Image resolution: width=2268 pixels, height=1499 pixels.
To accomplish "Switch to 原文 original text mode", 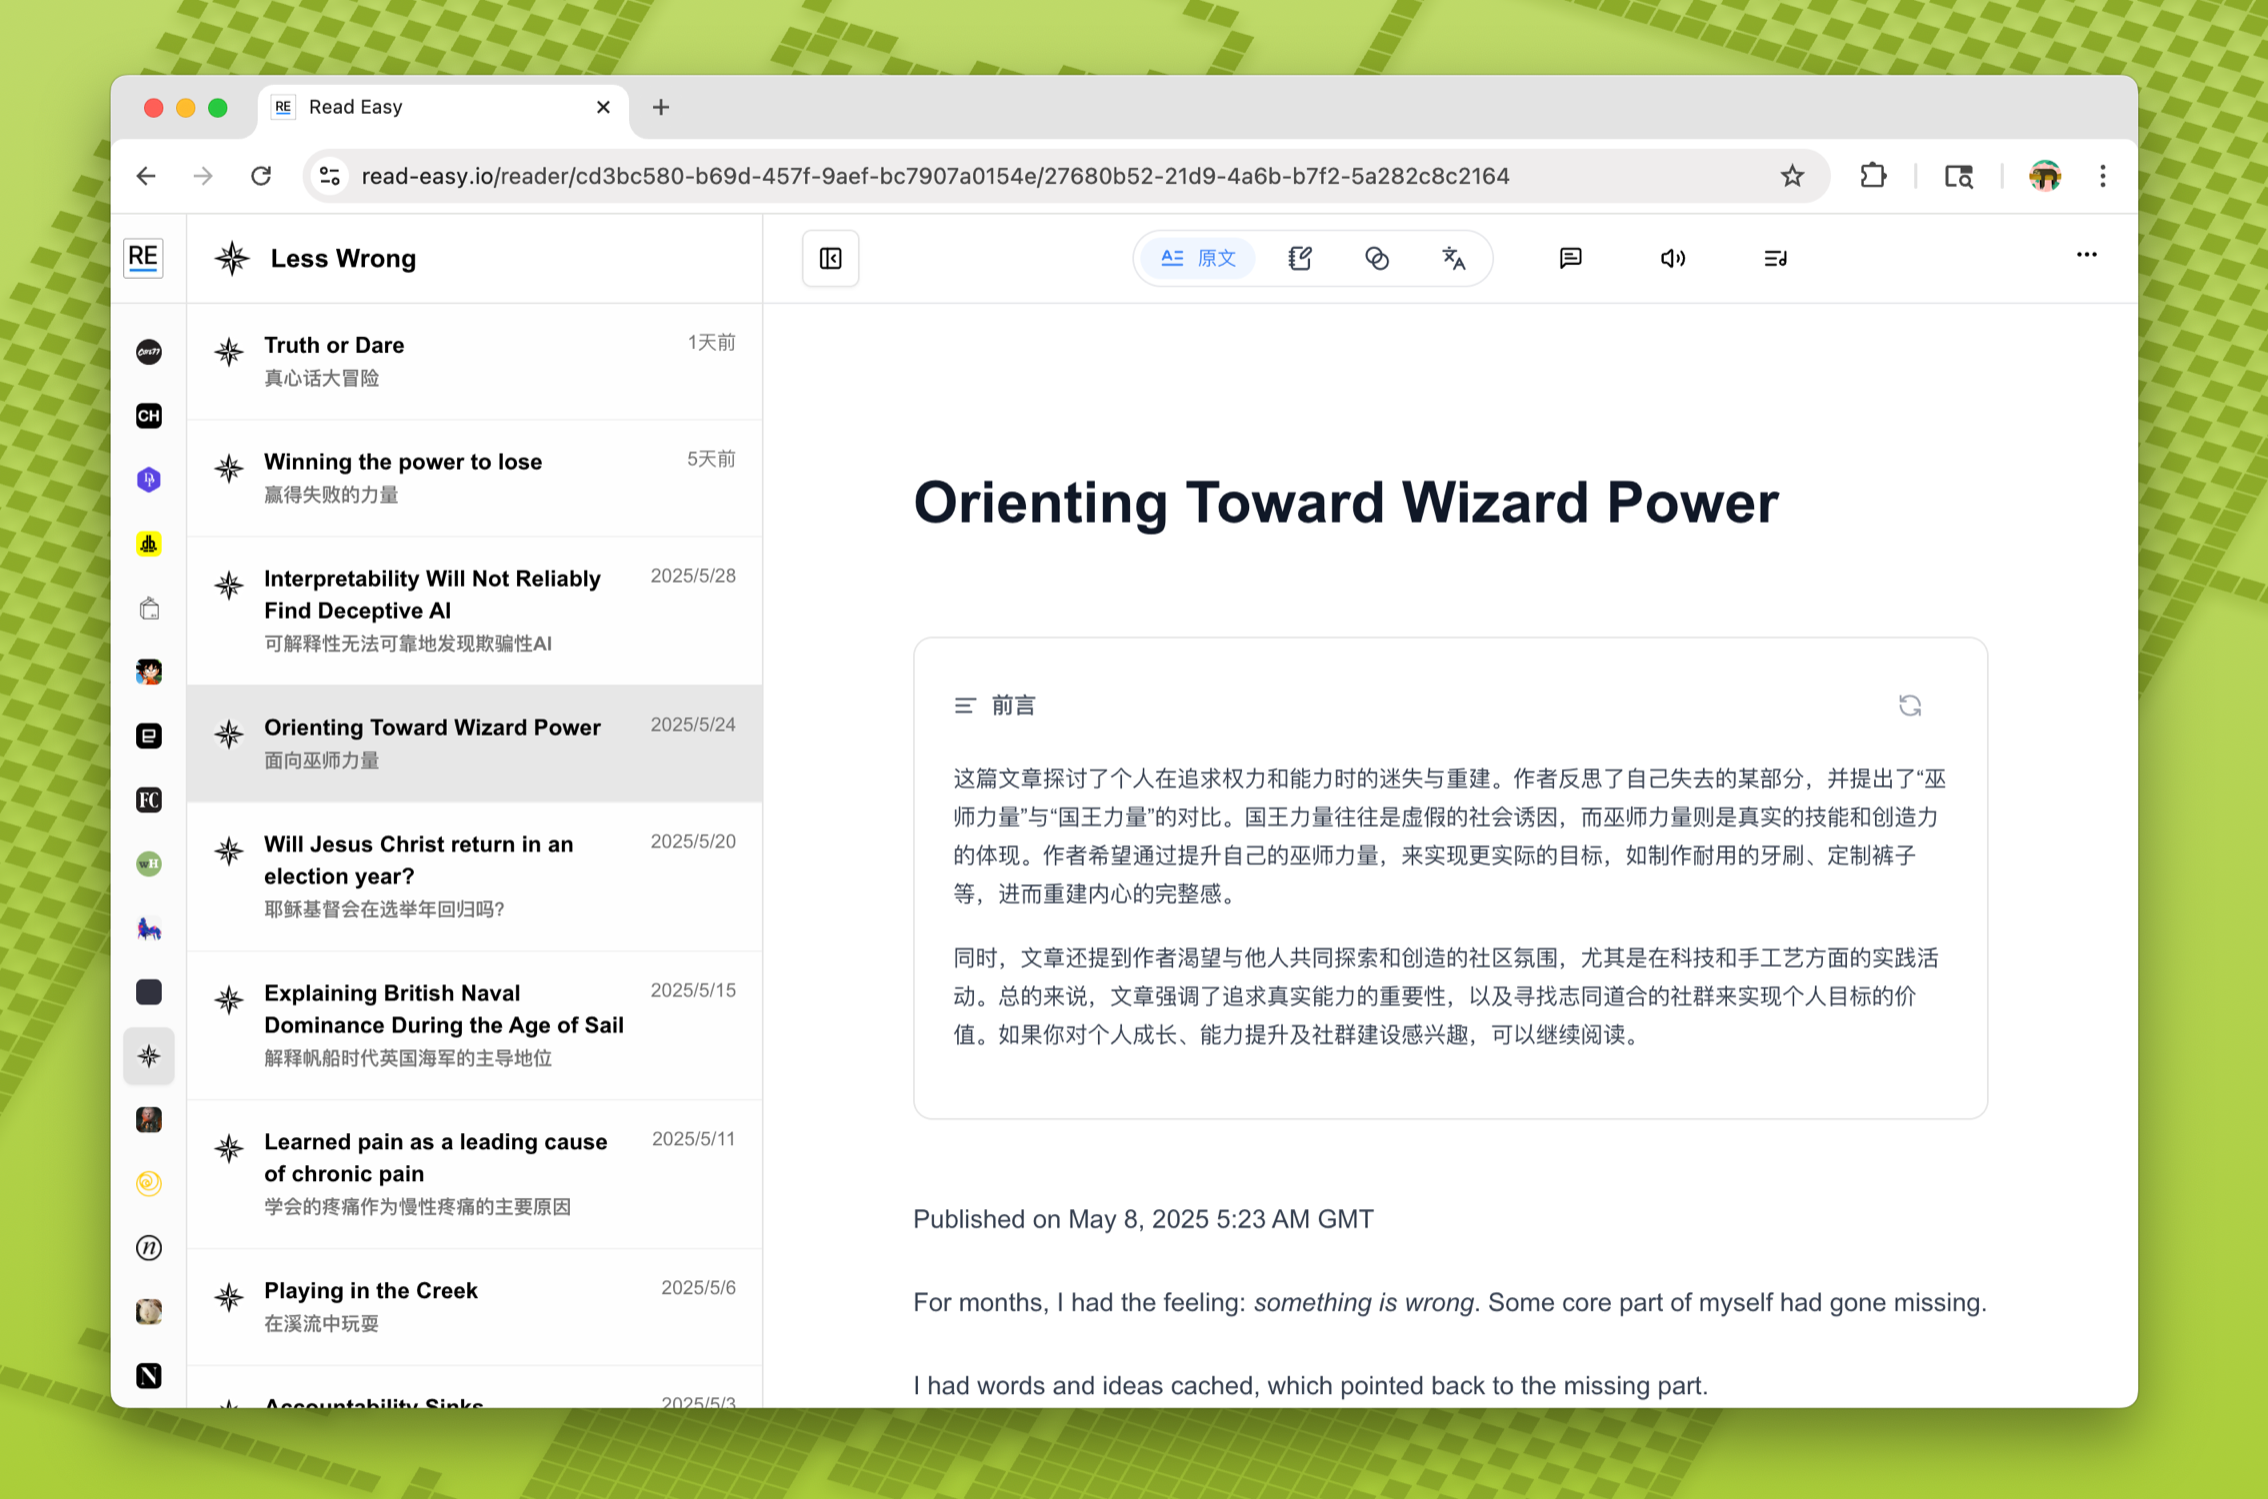I will click(x=1199, y=259).
